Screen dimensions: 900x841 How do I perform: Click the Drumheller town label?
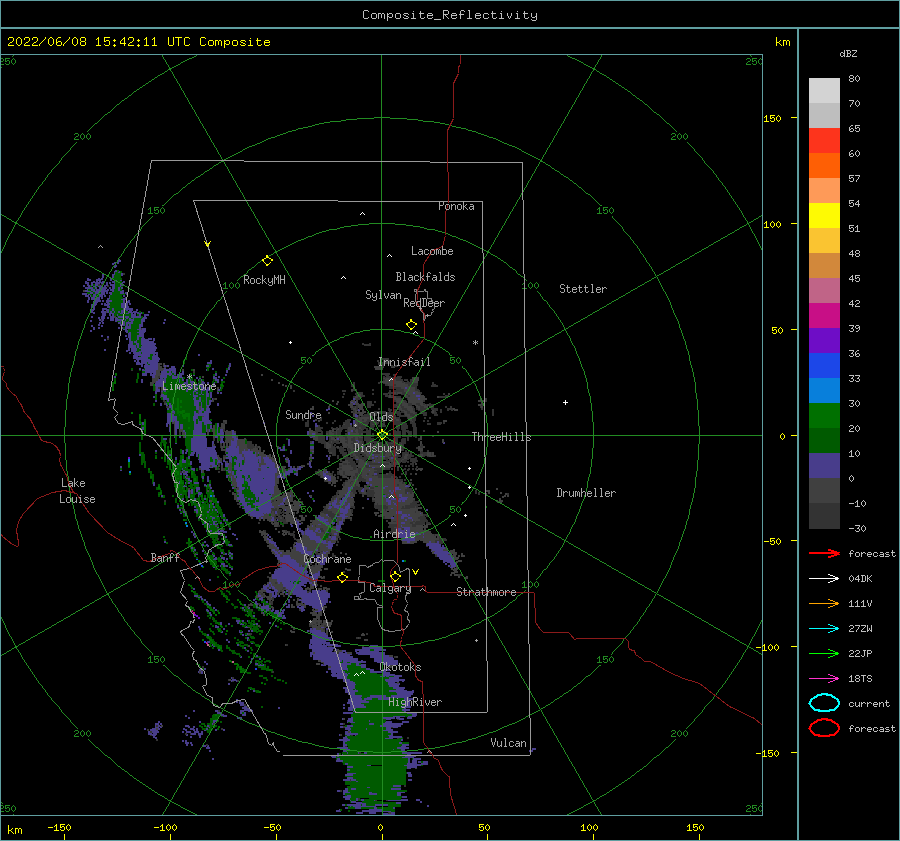(x=586, y=493)
